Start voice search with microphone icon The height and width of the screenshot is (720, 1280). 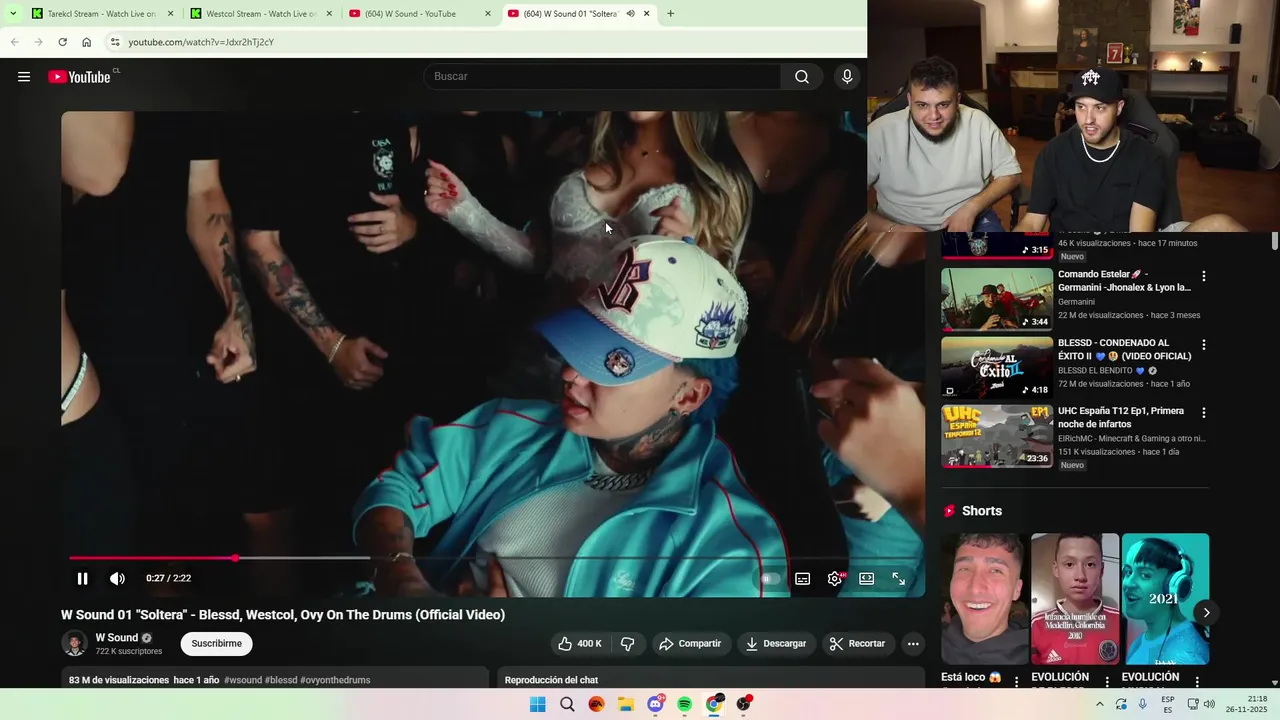[847, 77]
